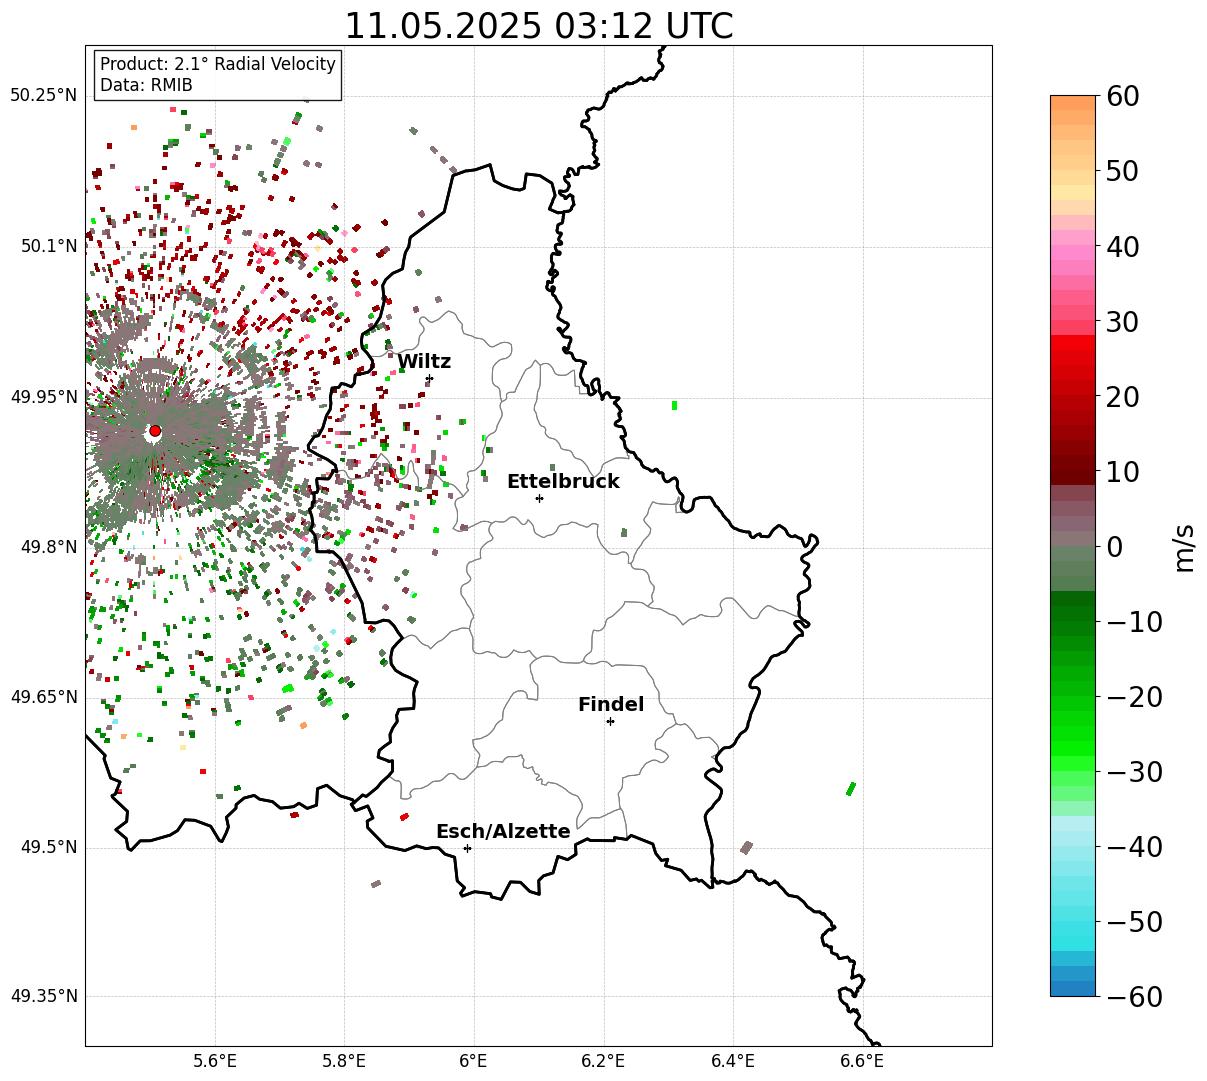Click the 'Data: RMIB' label
The image size is (1207, 1081).
(146, 85)
